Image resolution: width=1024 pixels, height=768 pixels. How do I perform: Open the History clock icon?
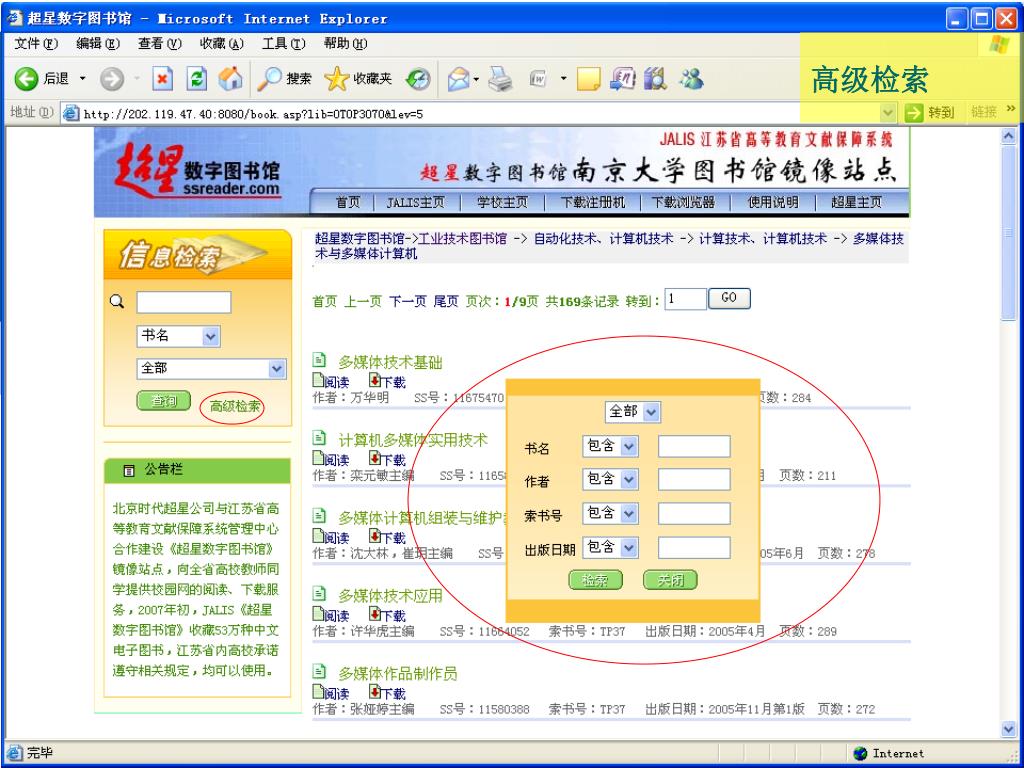click(418, 79)
